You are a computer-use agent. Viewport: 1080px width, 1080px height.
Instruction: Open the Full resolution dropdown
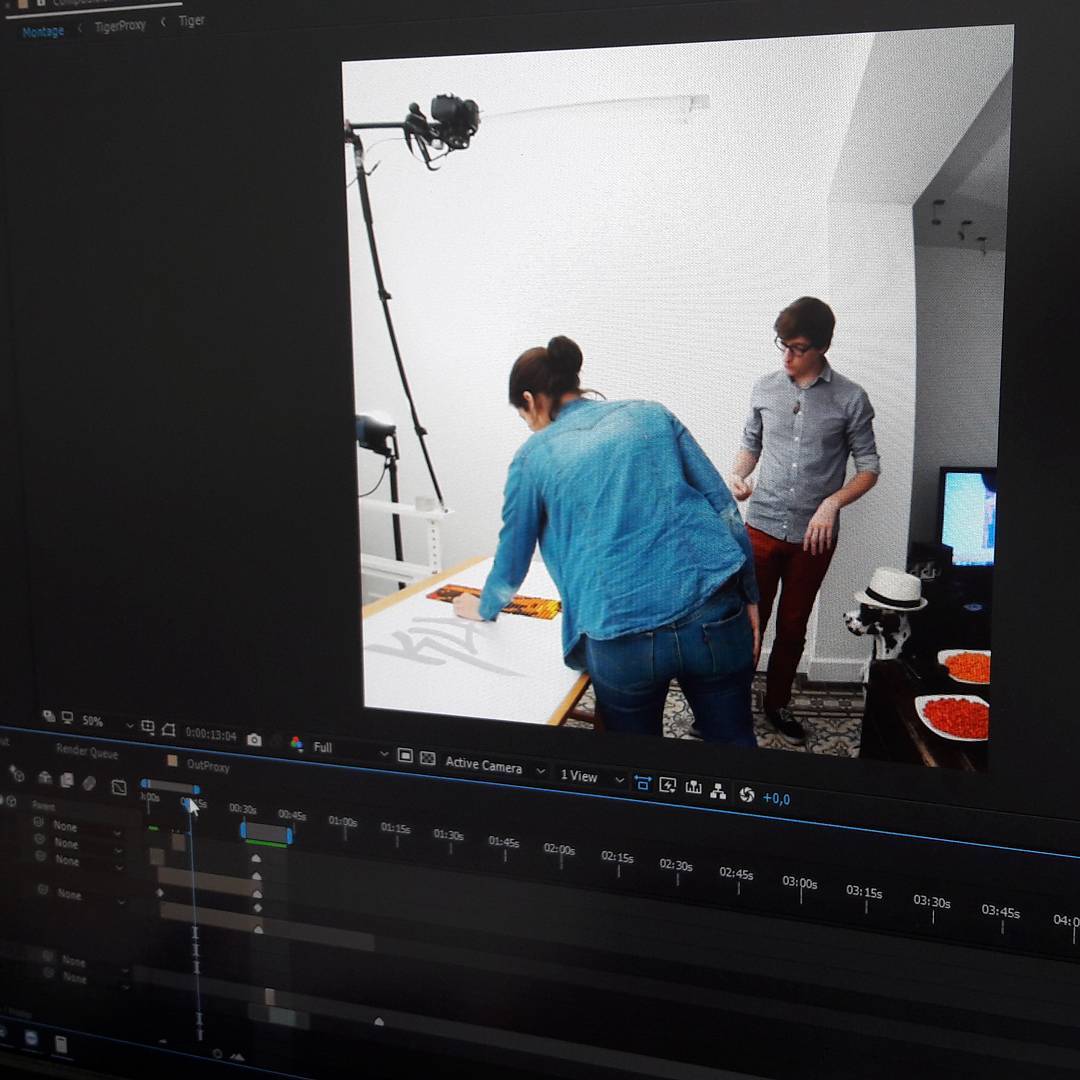tap(350, 750)
